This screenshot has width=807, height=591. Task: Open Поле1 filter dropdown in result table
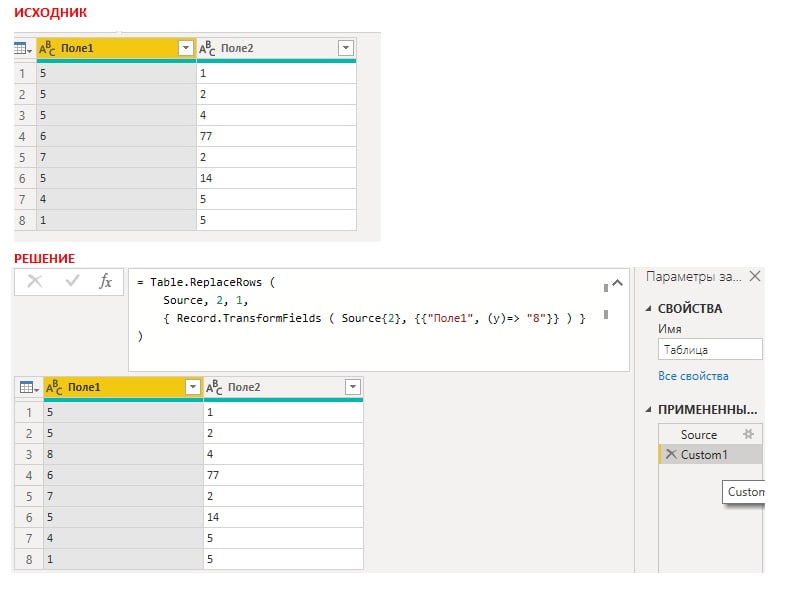[192, 387]
